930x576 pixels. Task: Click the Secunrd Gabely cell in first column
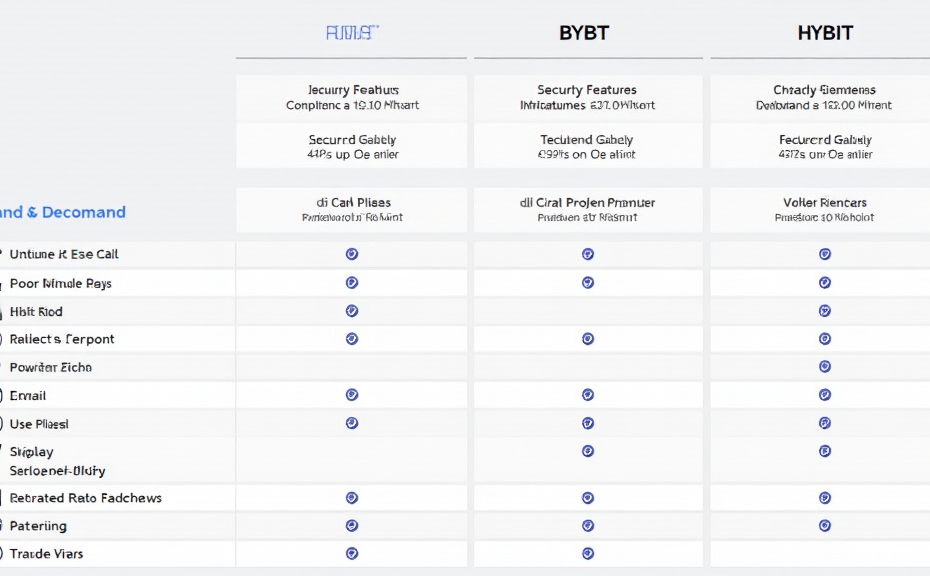click(x=352, y=147)
